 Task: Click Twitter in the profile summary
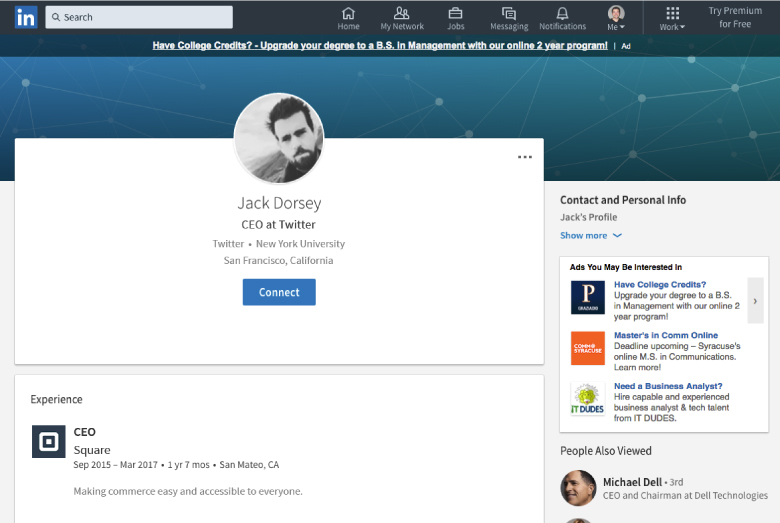tap(228, 244)
